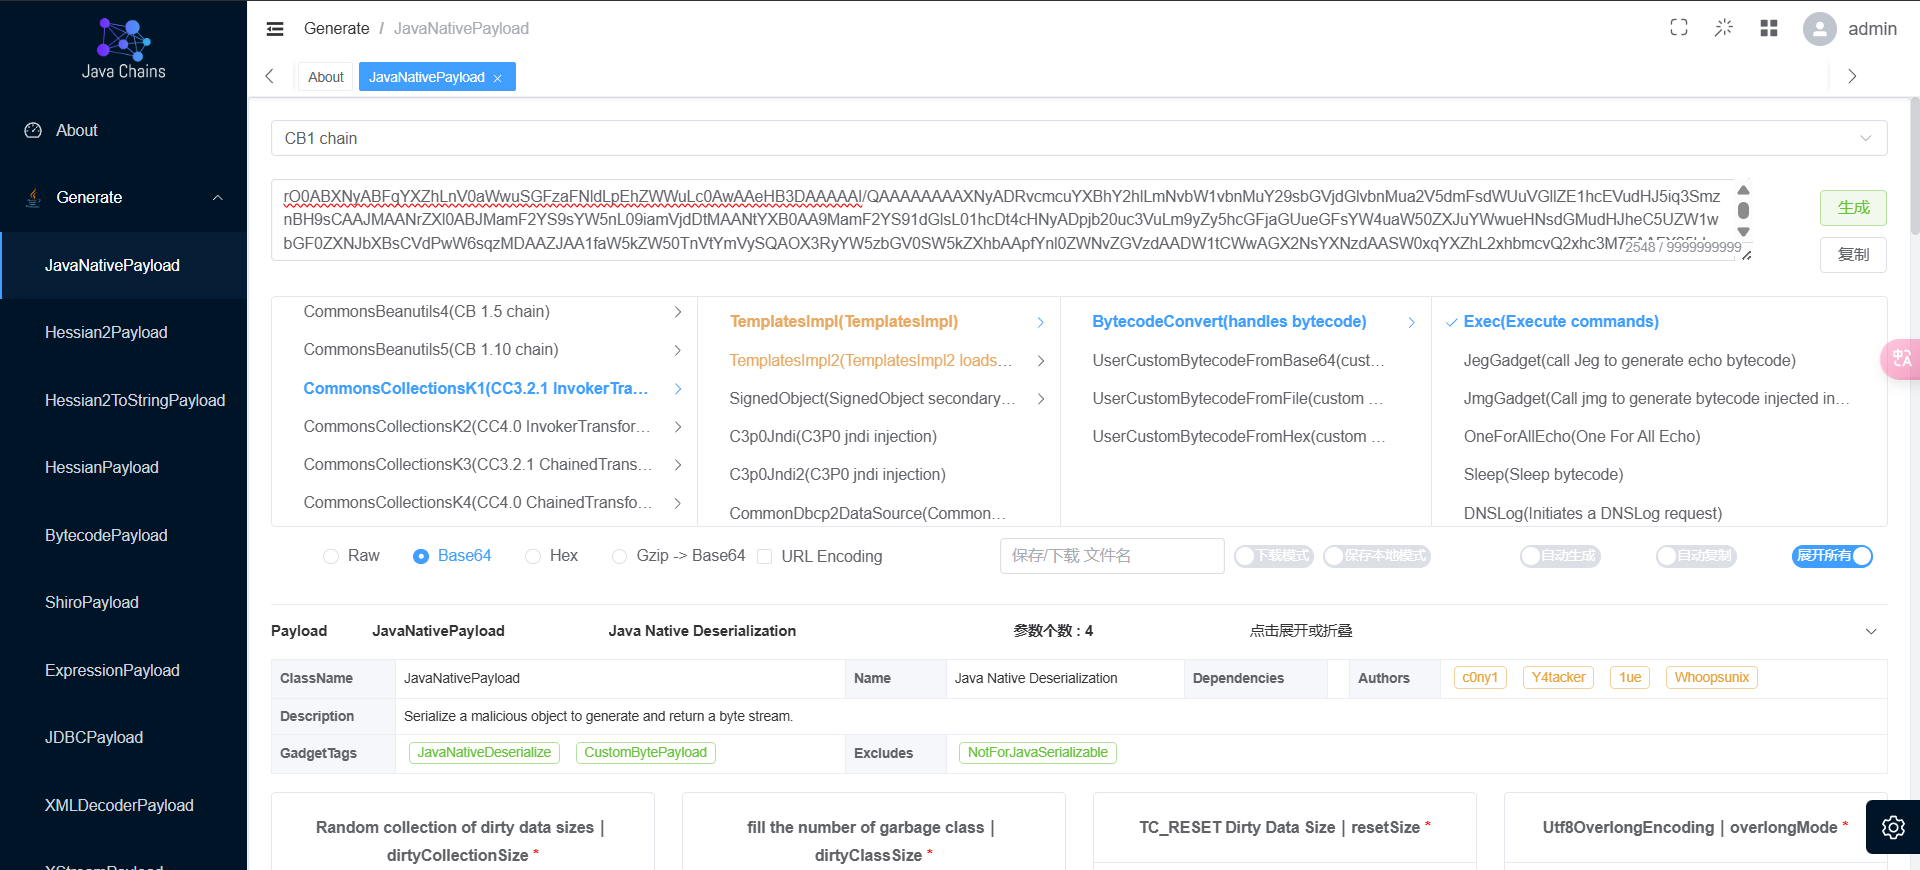Viewport: 1920px width, 870px height.
Task: Select the Raw output format
Action: tap(331, 557)
